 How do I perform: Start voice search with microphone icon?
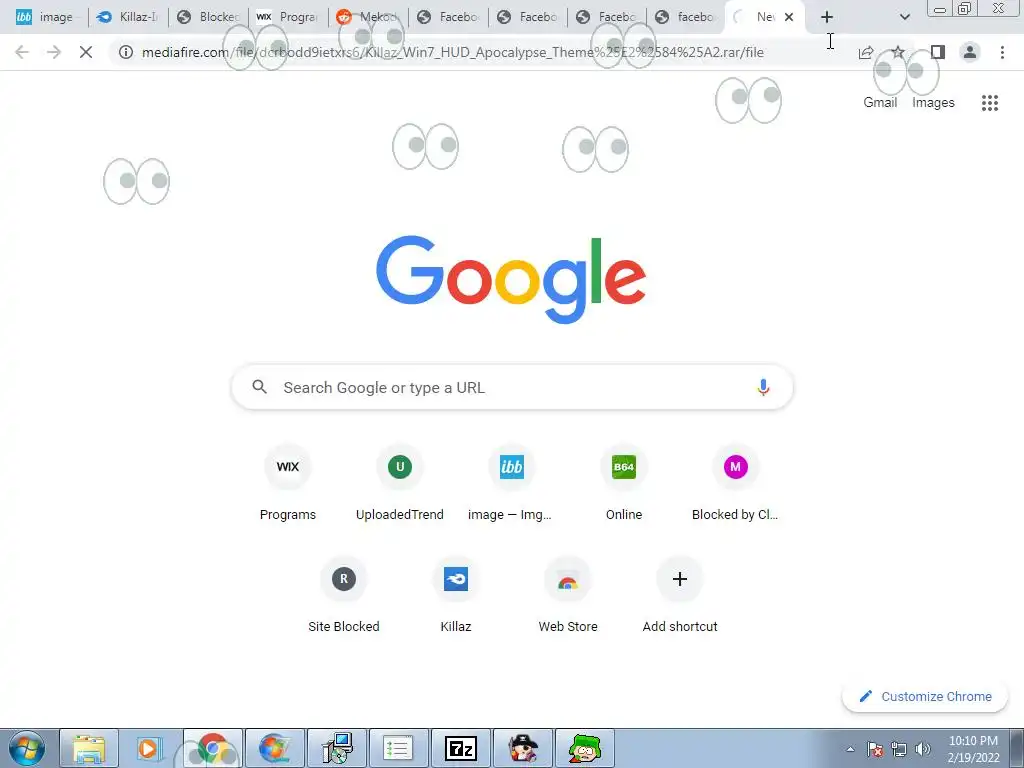763,387
